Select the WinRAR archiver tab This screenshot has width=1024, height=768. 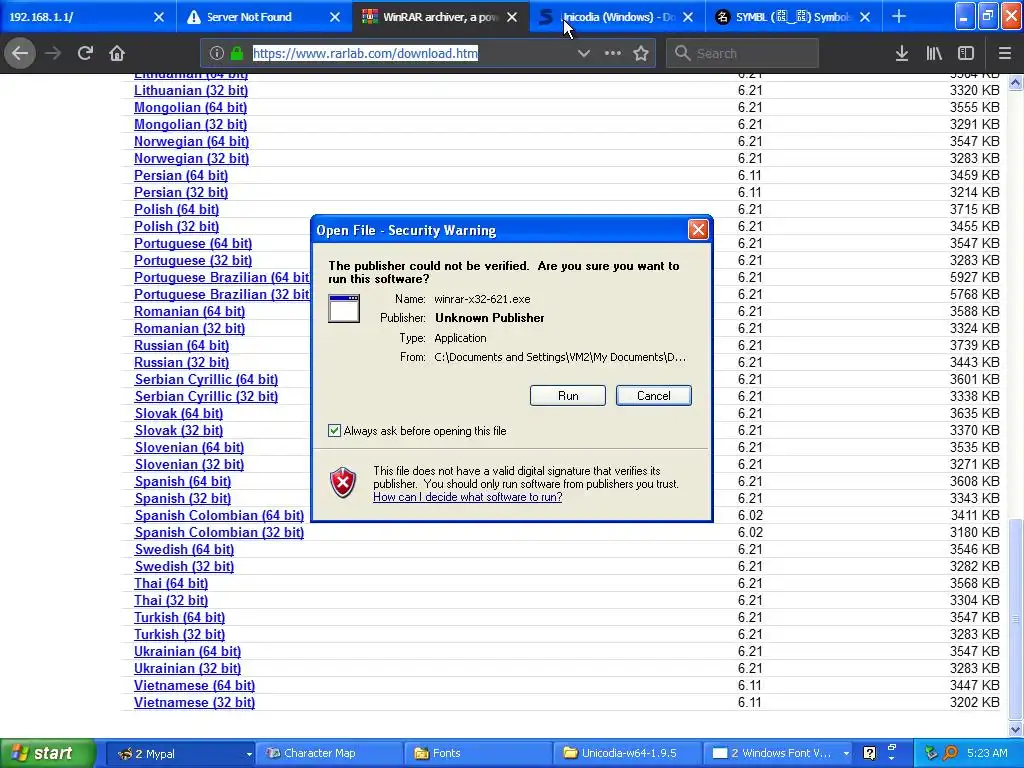coord(441,17)
